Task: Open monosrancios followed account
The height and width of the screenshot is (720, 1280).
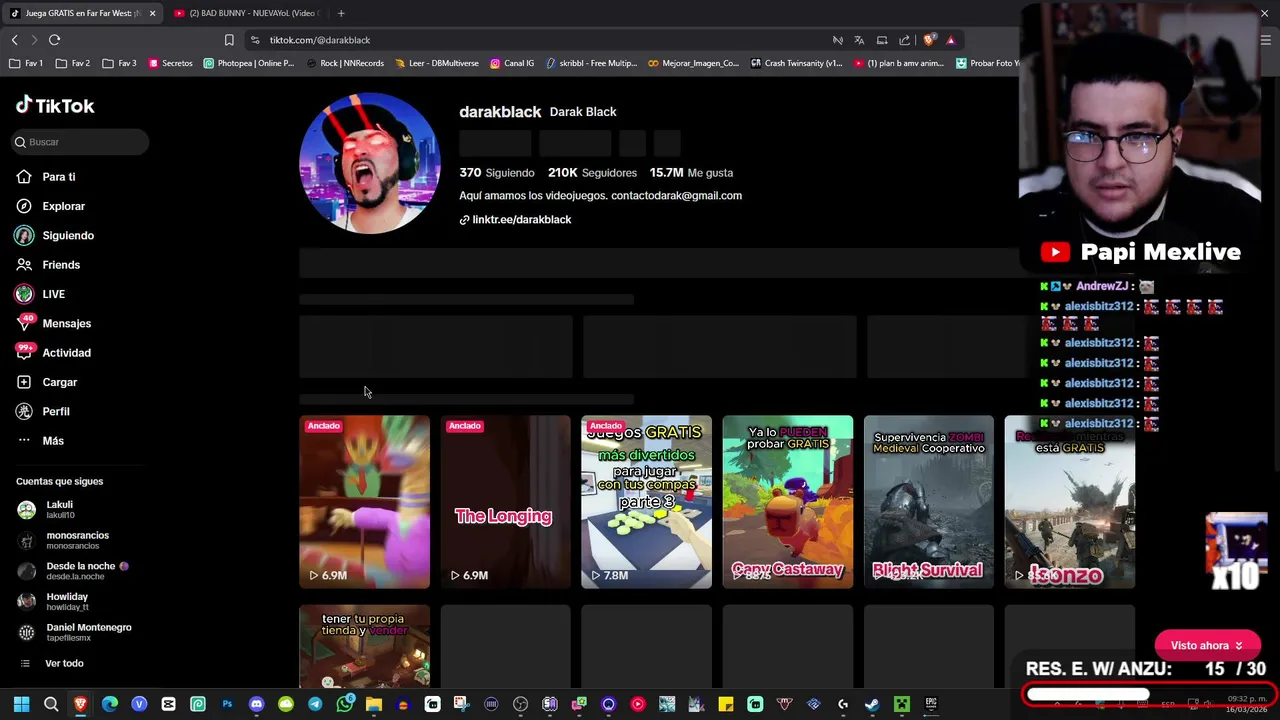Action: pyautogui.click(x=63, y=540)
